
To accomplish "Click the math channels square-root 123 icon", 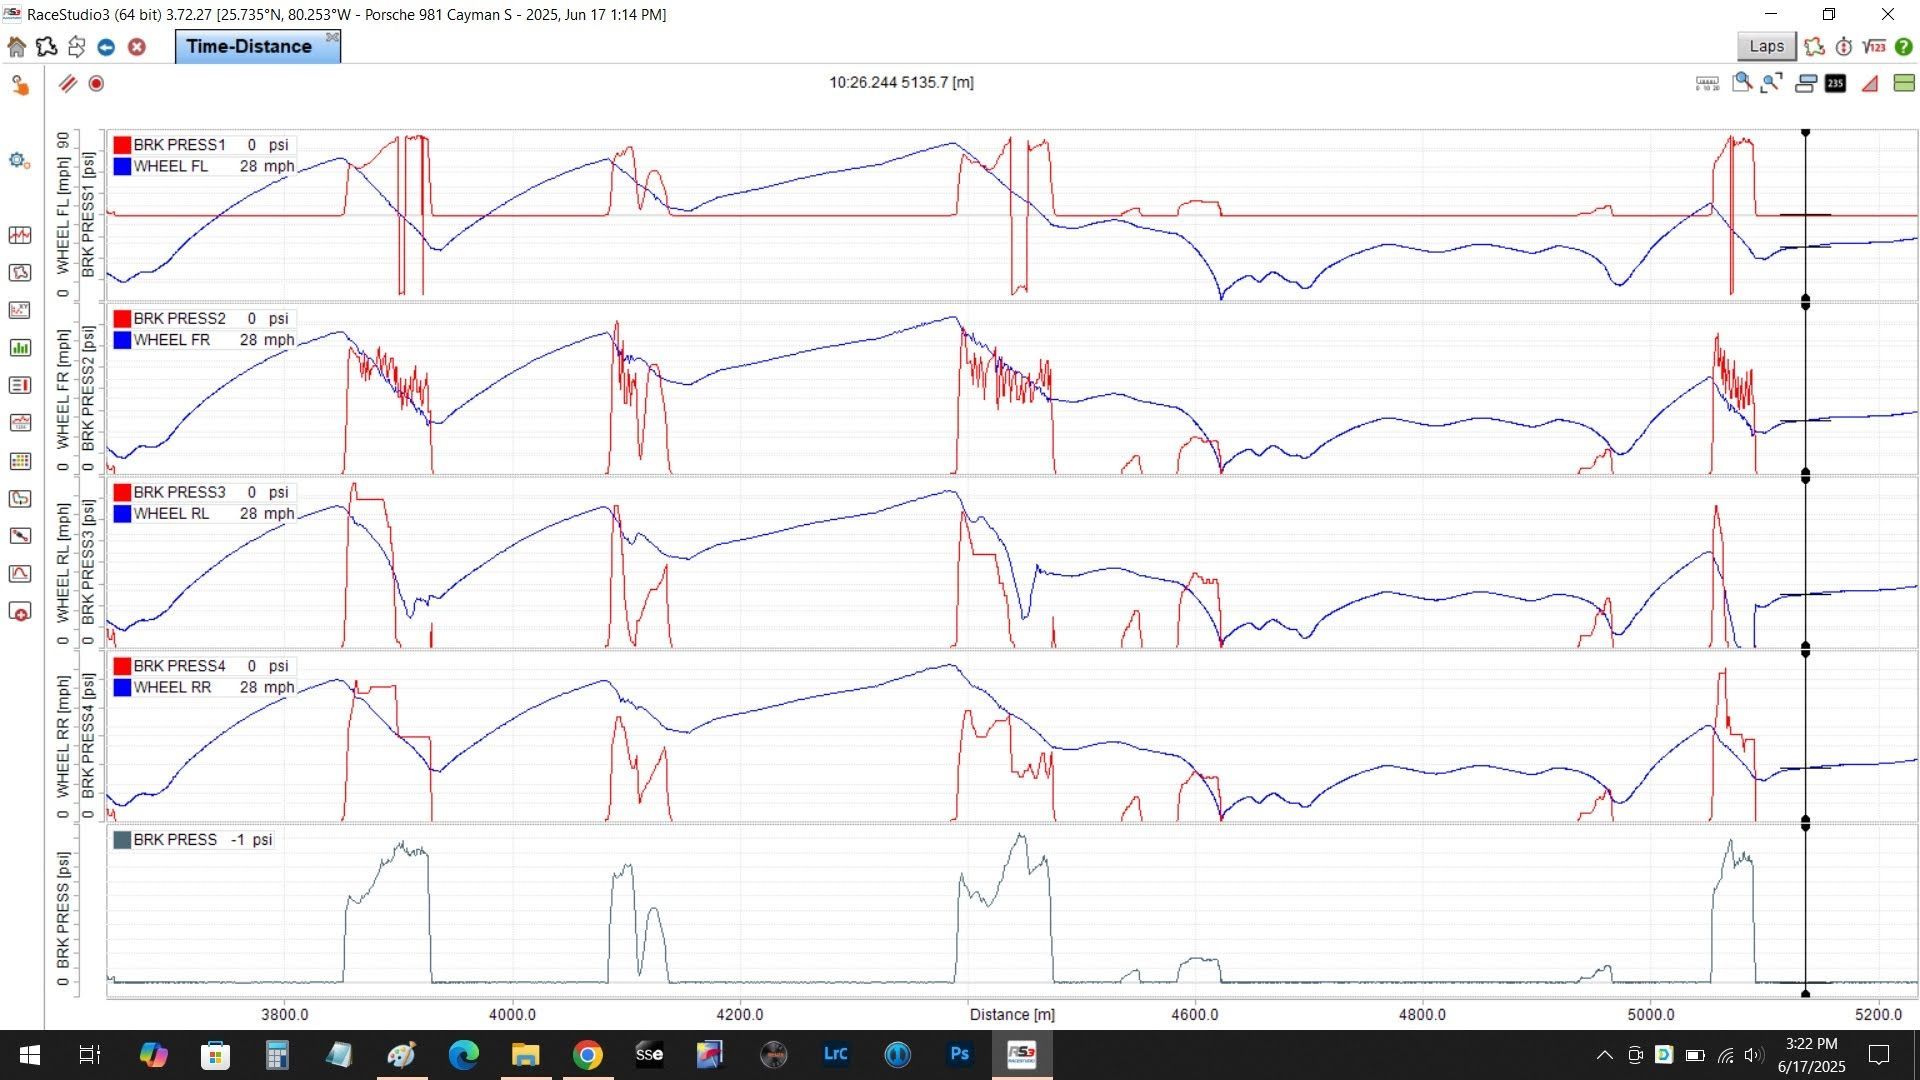I will click(x=1874, y=47).
